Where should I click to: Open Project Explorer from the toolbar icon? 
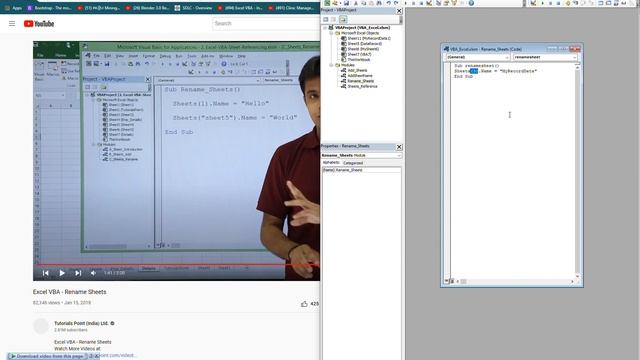(x=438, y=3)
